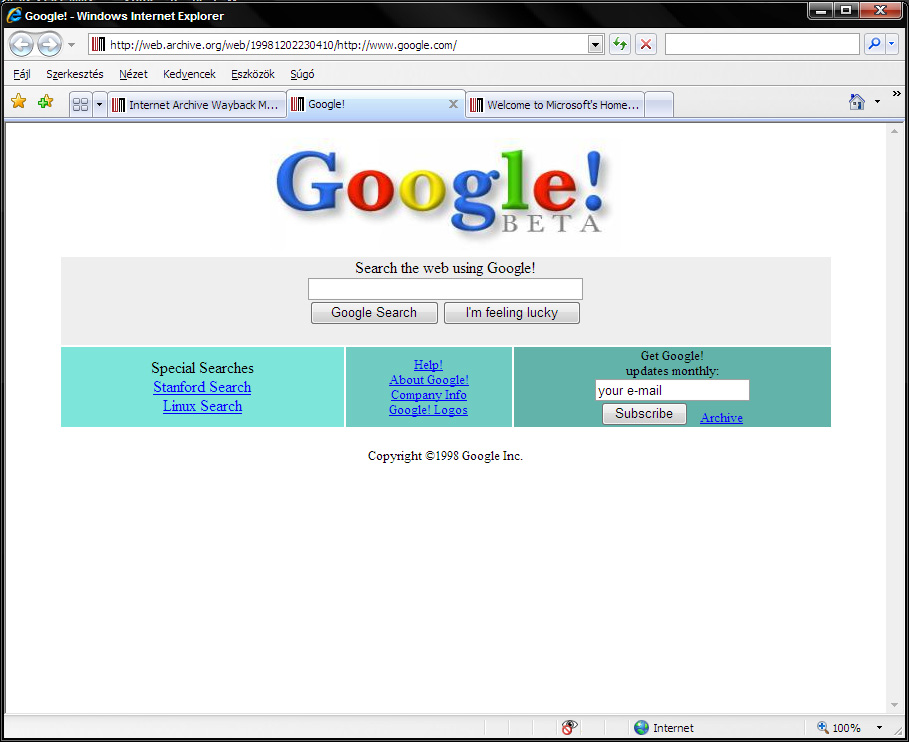909x742 pixels.
Task: Open the Fájl menu
Action: tap(21, 74)
